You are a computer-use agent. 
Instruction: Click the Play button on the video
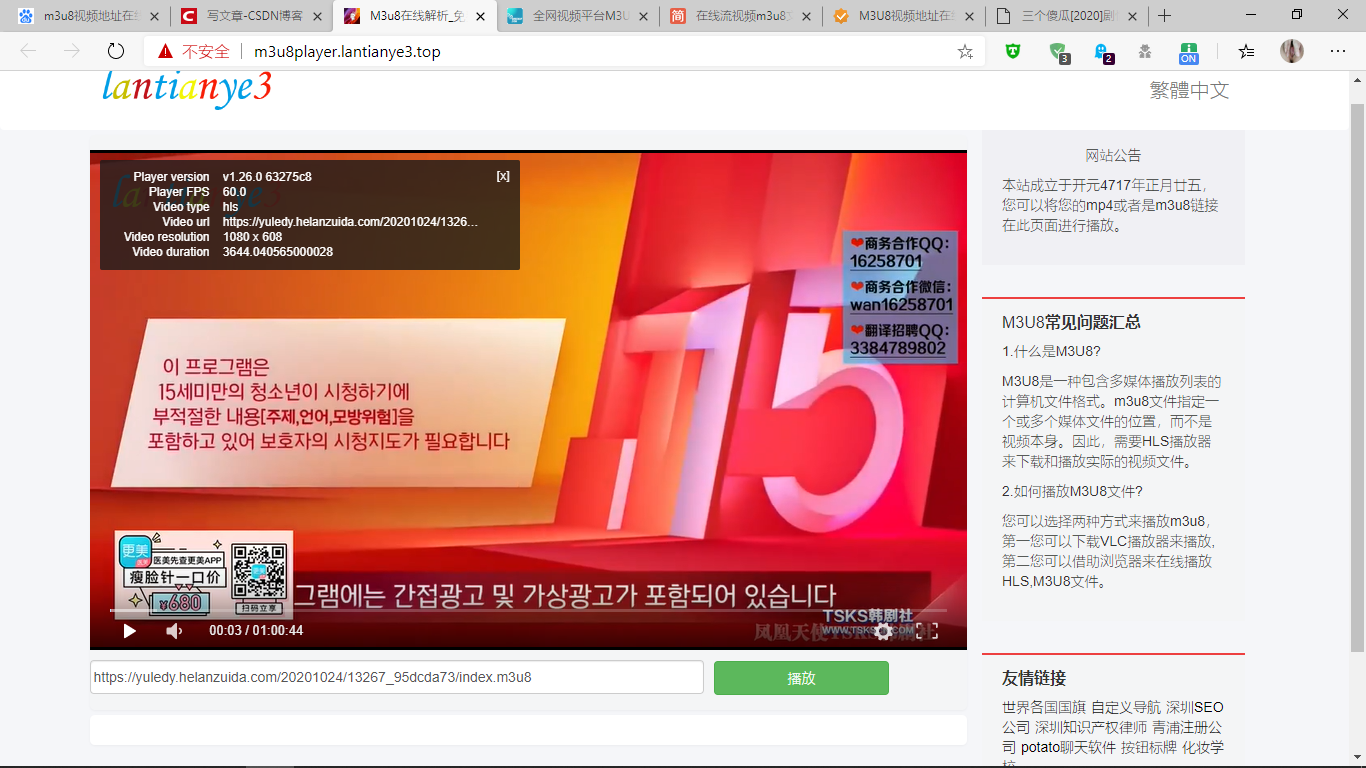(x=128, y=631)
